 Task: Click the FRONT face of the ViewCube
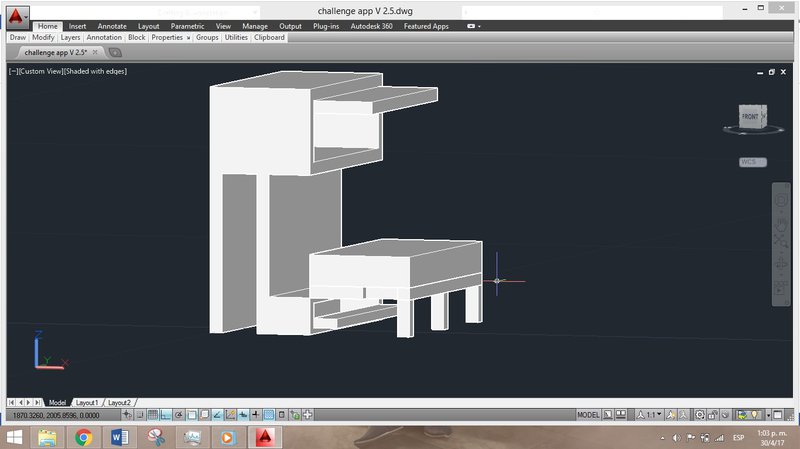(750, 118)
